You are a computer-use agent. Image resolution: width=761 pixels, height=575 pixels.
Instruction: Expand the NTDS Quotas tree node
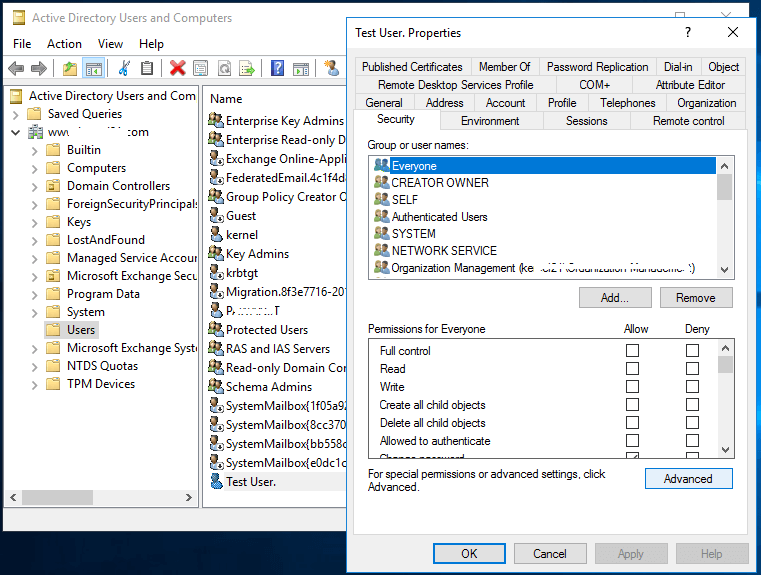[34, 367]
